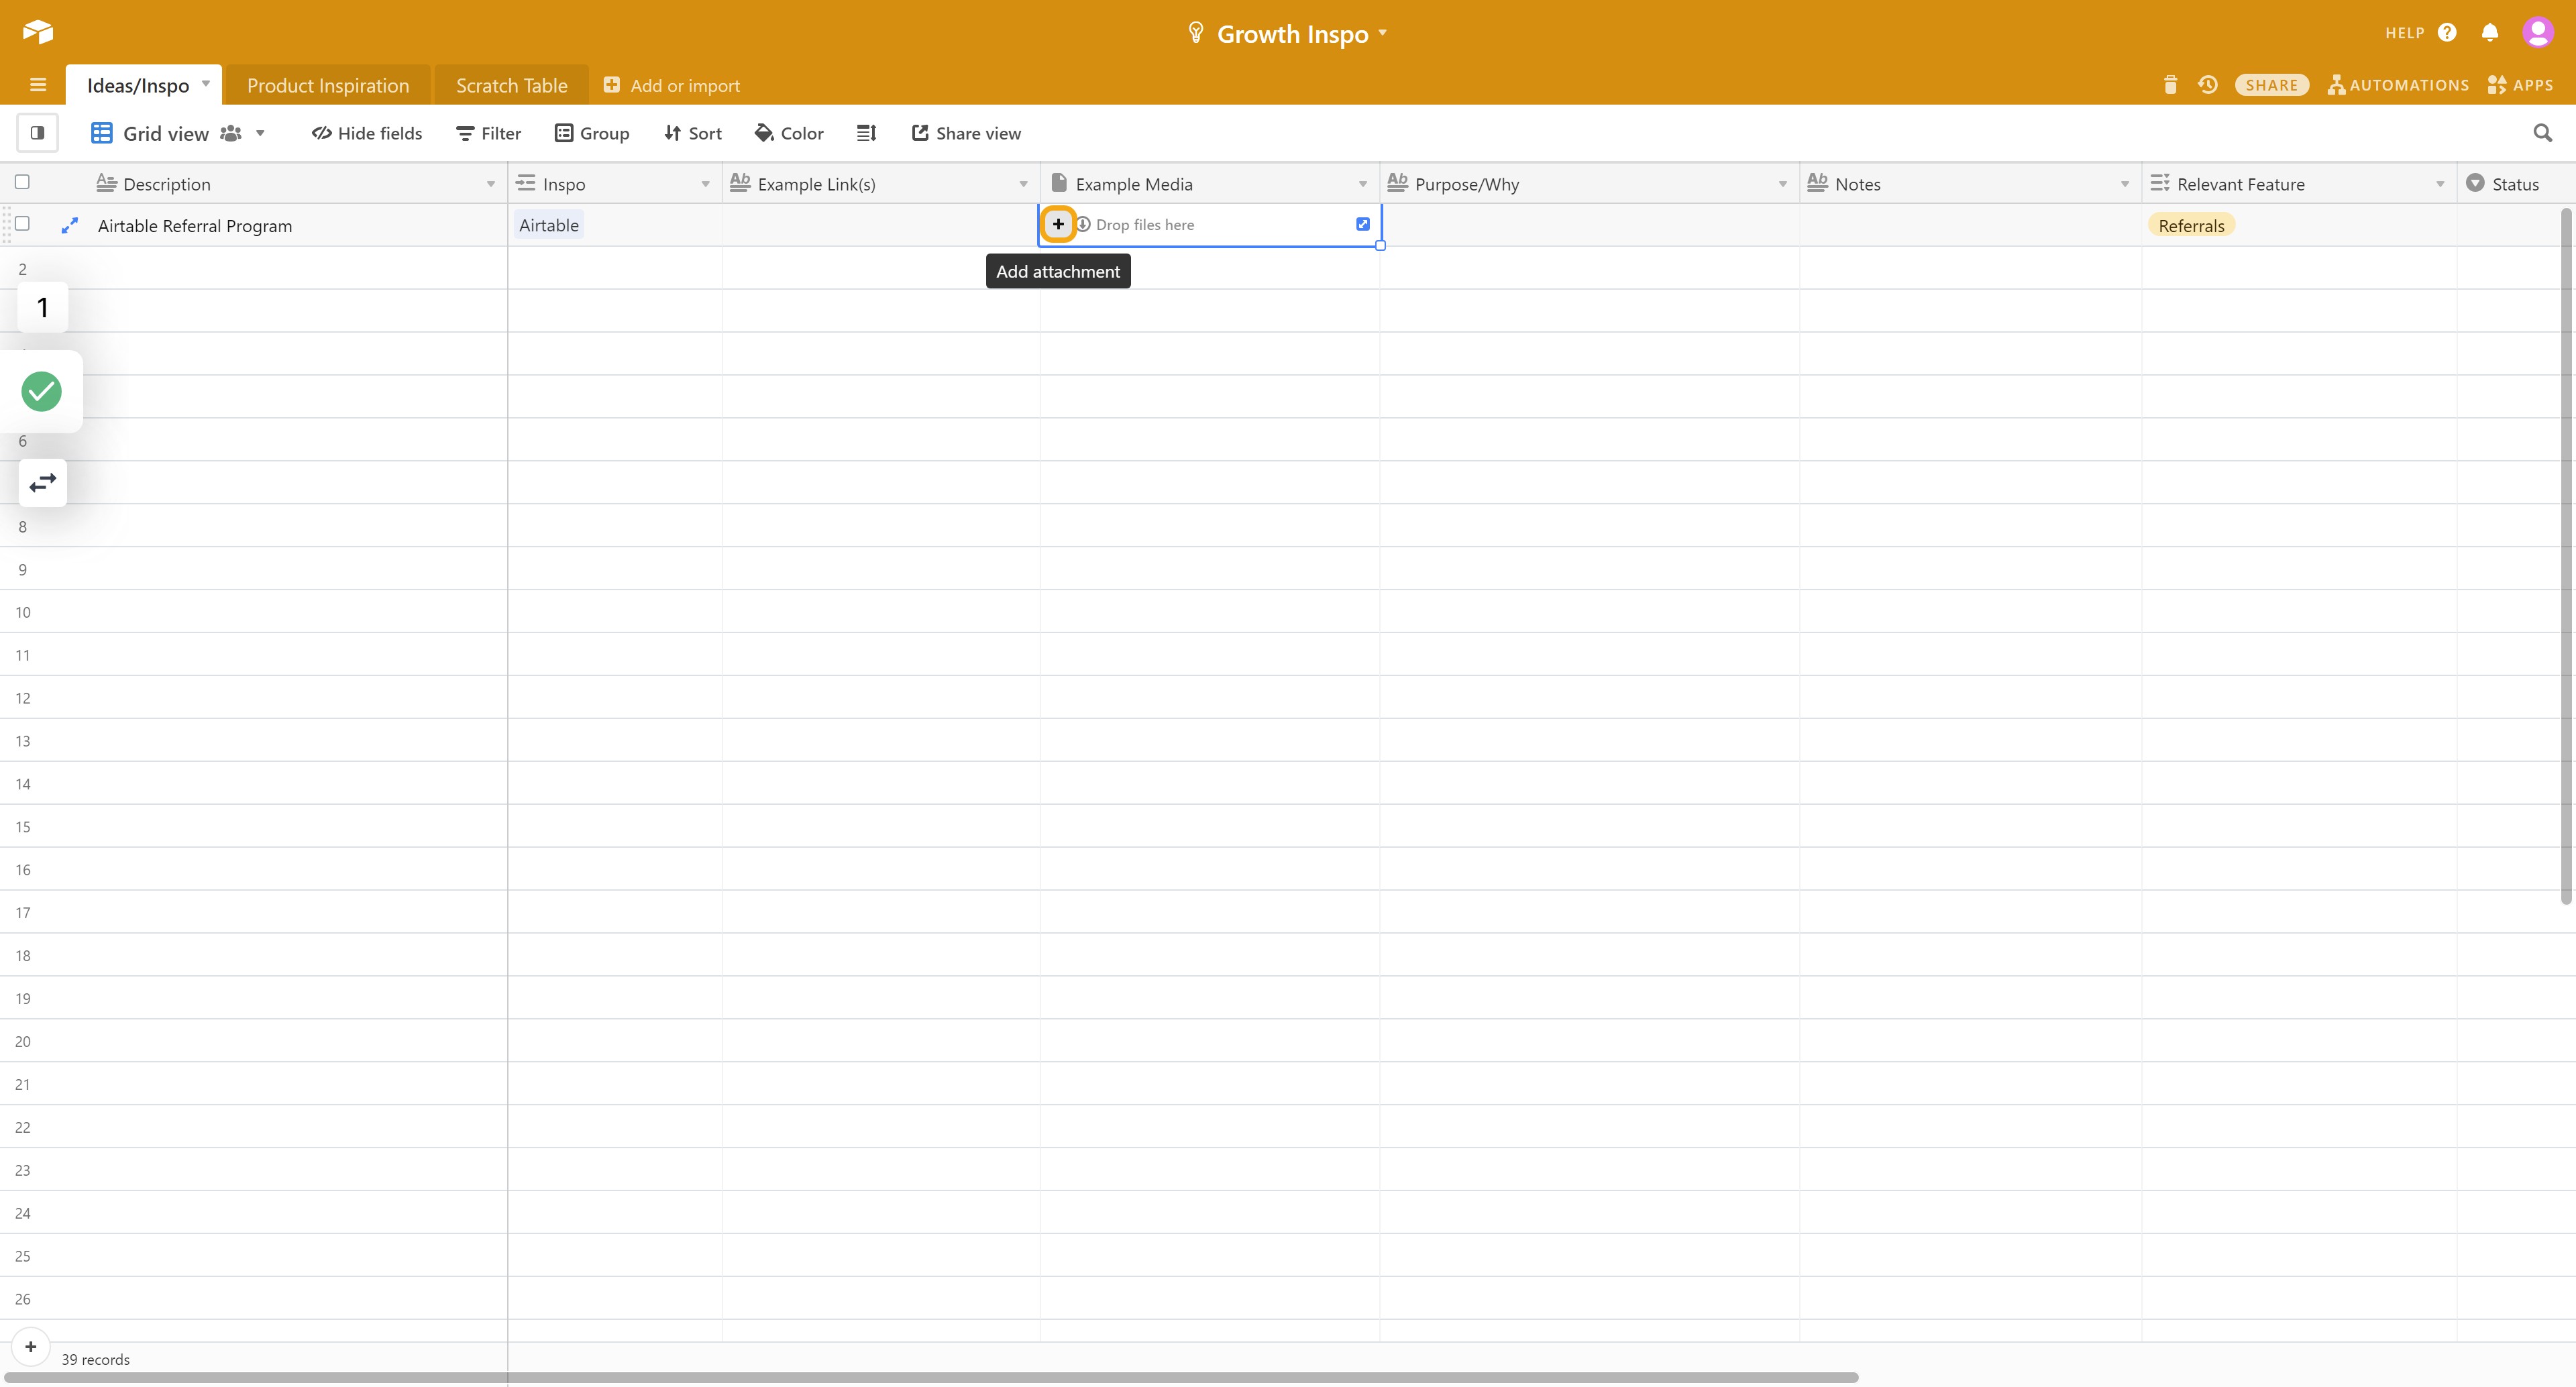The image size is (2576, 1387).
Task: Open Purpose/Why column dropdown arrow
Action: tap(1783, 184)
